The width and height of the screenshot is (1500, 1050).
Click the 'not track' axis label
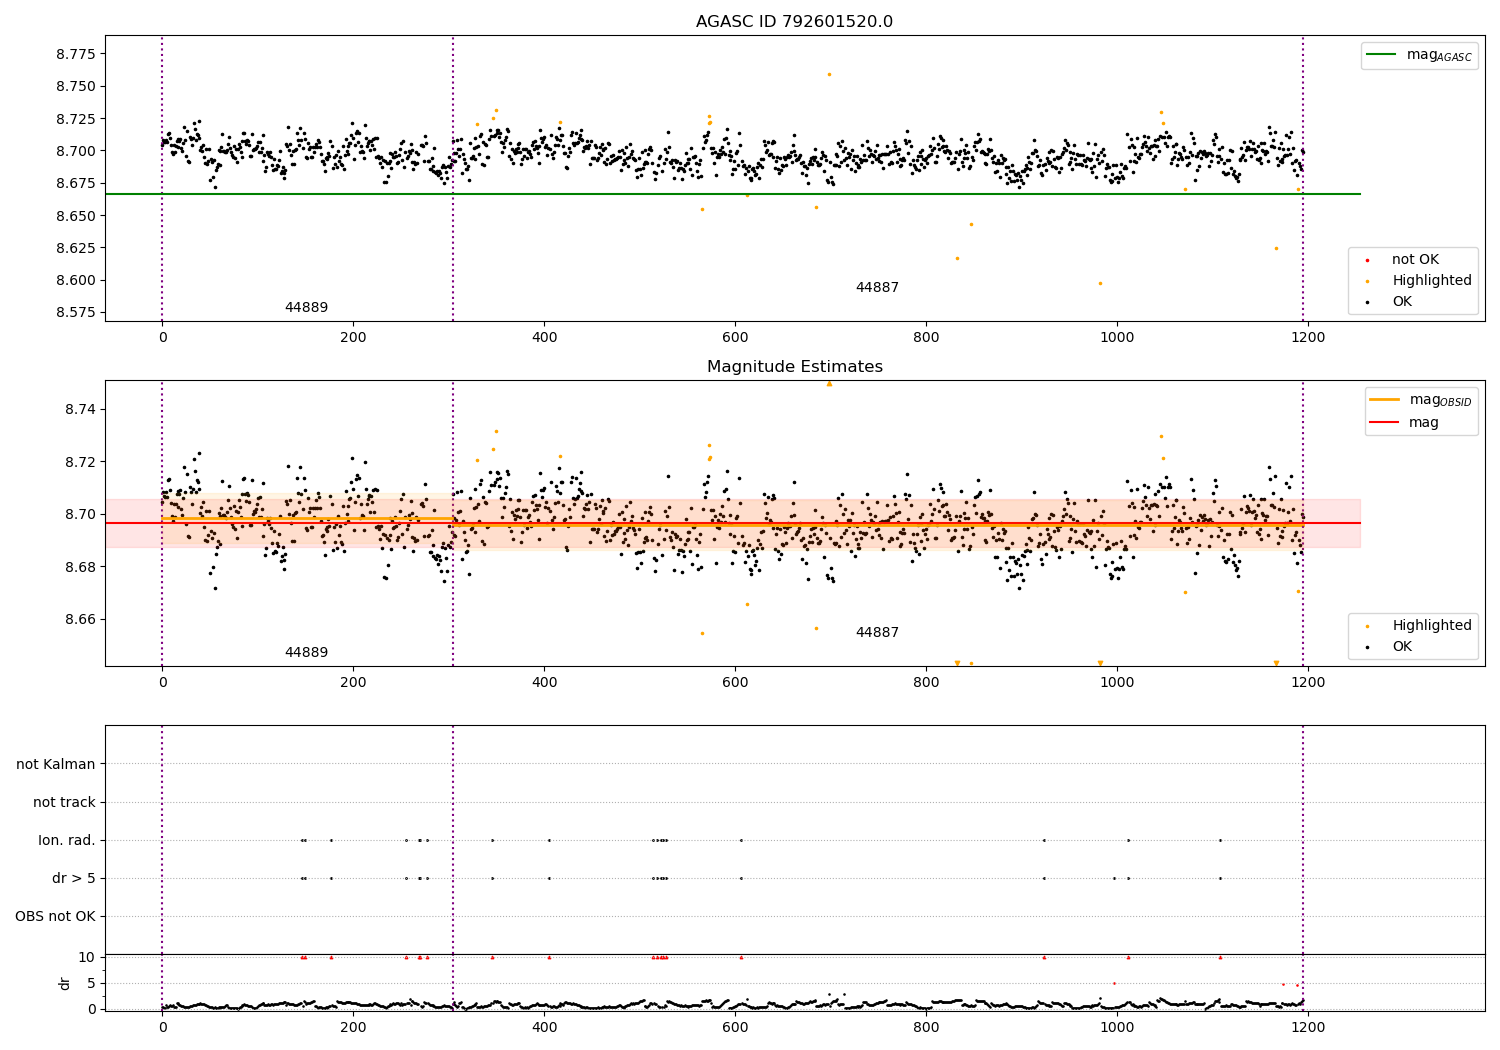click(x=64, y=802)
